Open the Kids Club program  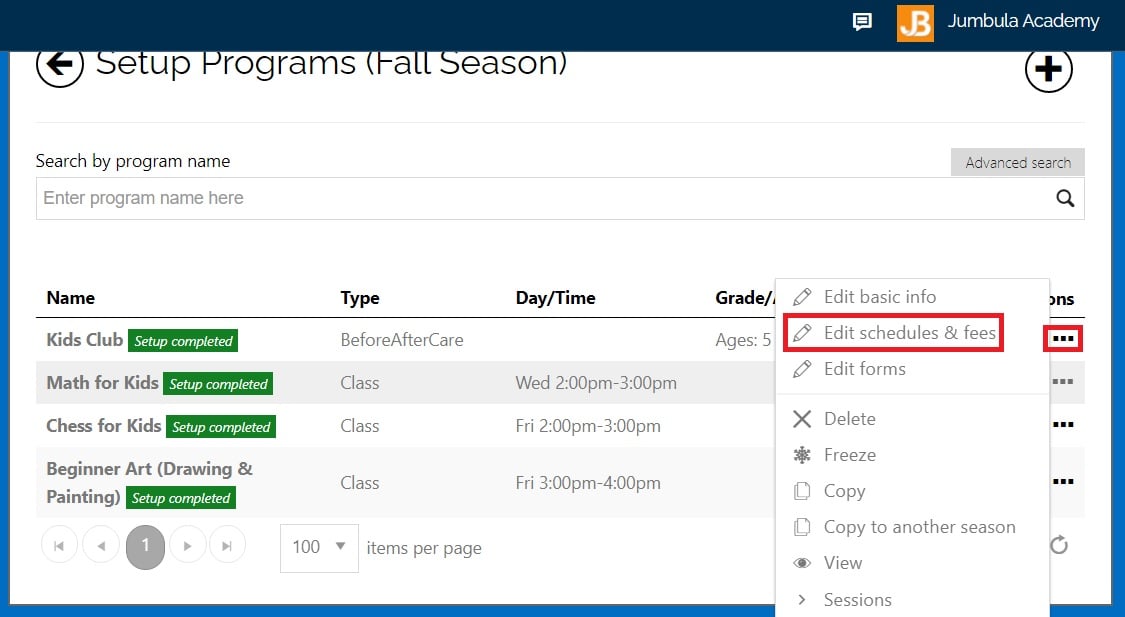click(x=85, y=339)
